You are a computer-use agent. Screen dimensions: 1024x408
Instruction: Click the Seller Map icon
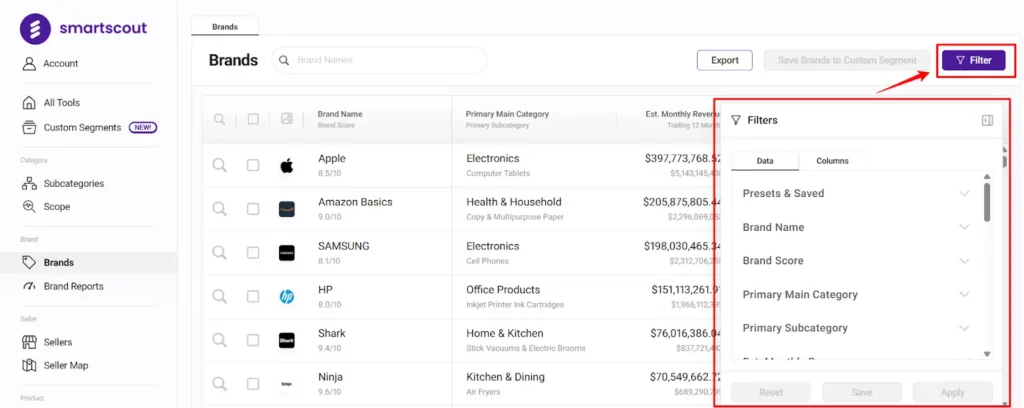click(x=29, y=366)
